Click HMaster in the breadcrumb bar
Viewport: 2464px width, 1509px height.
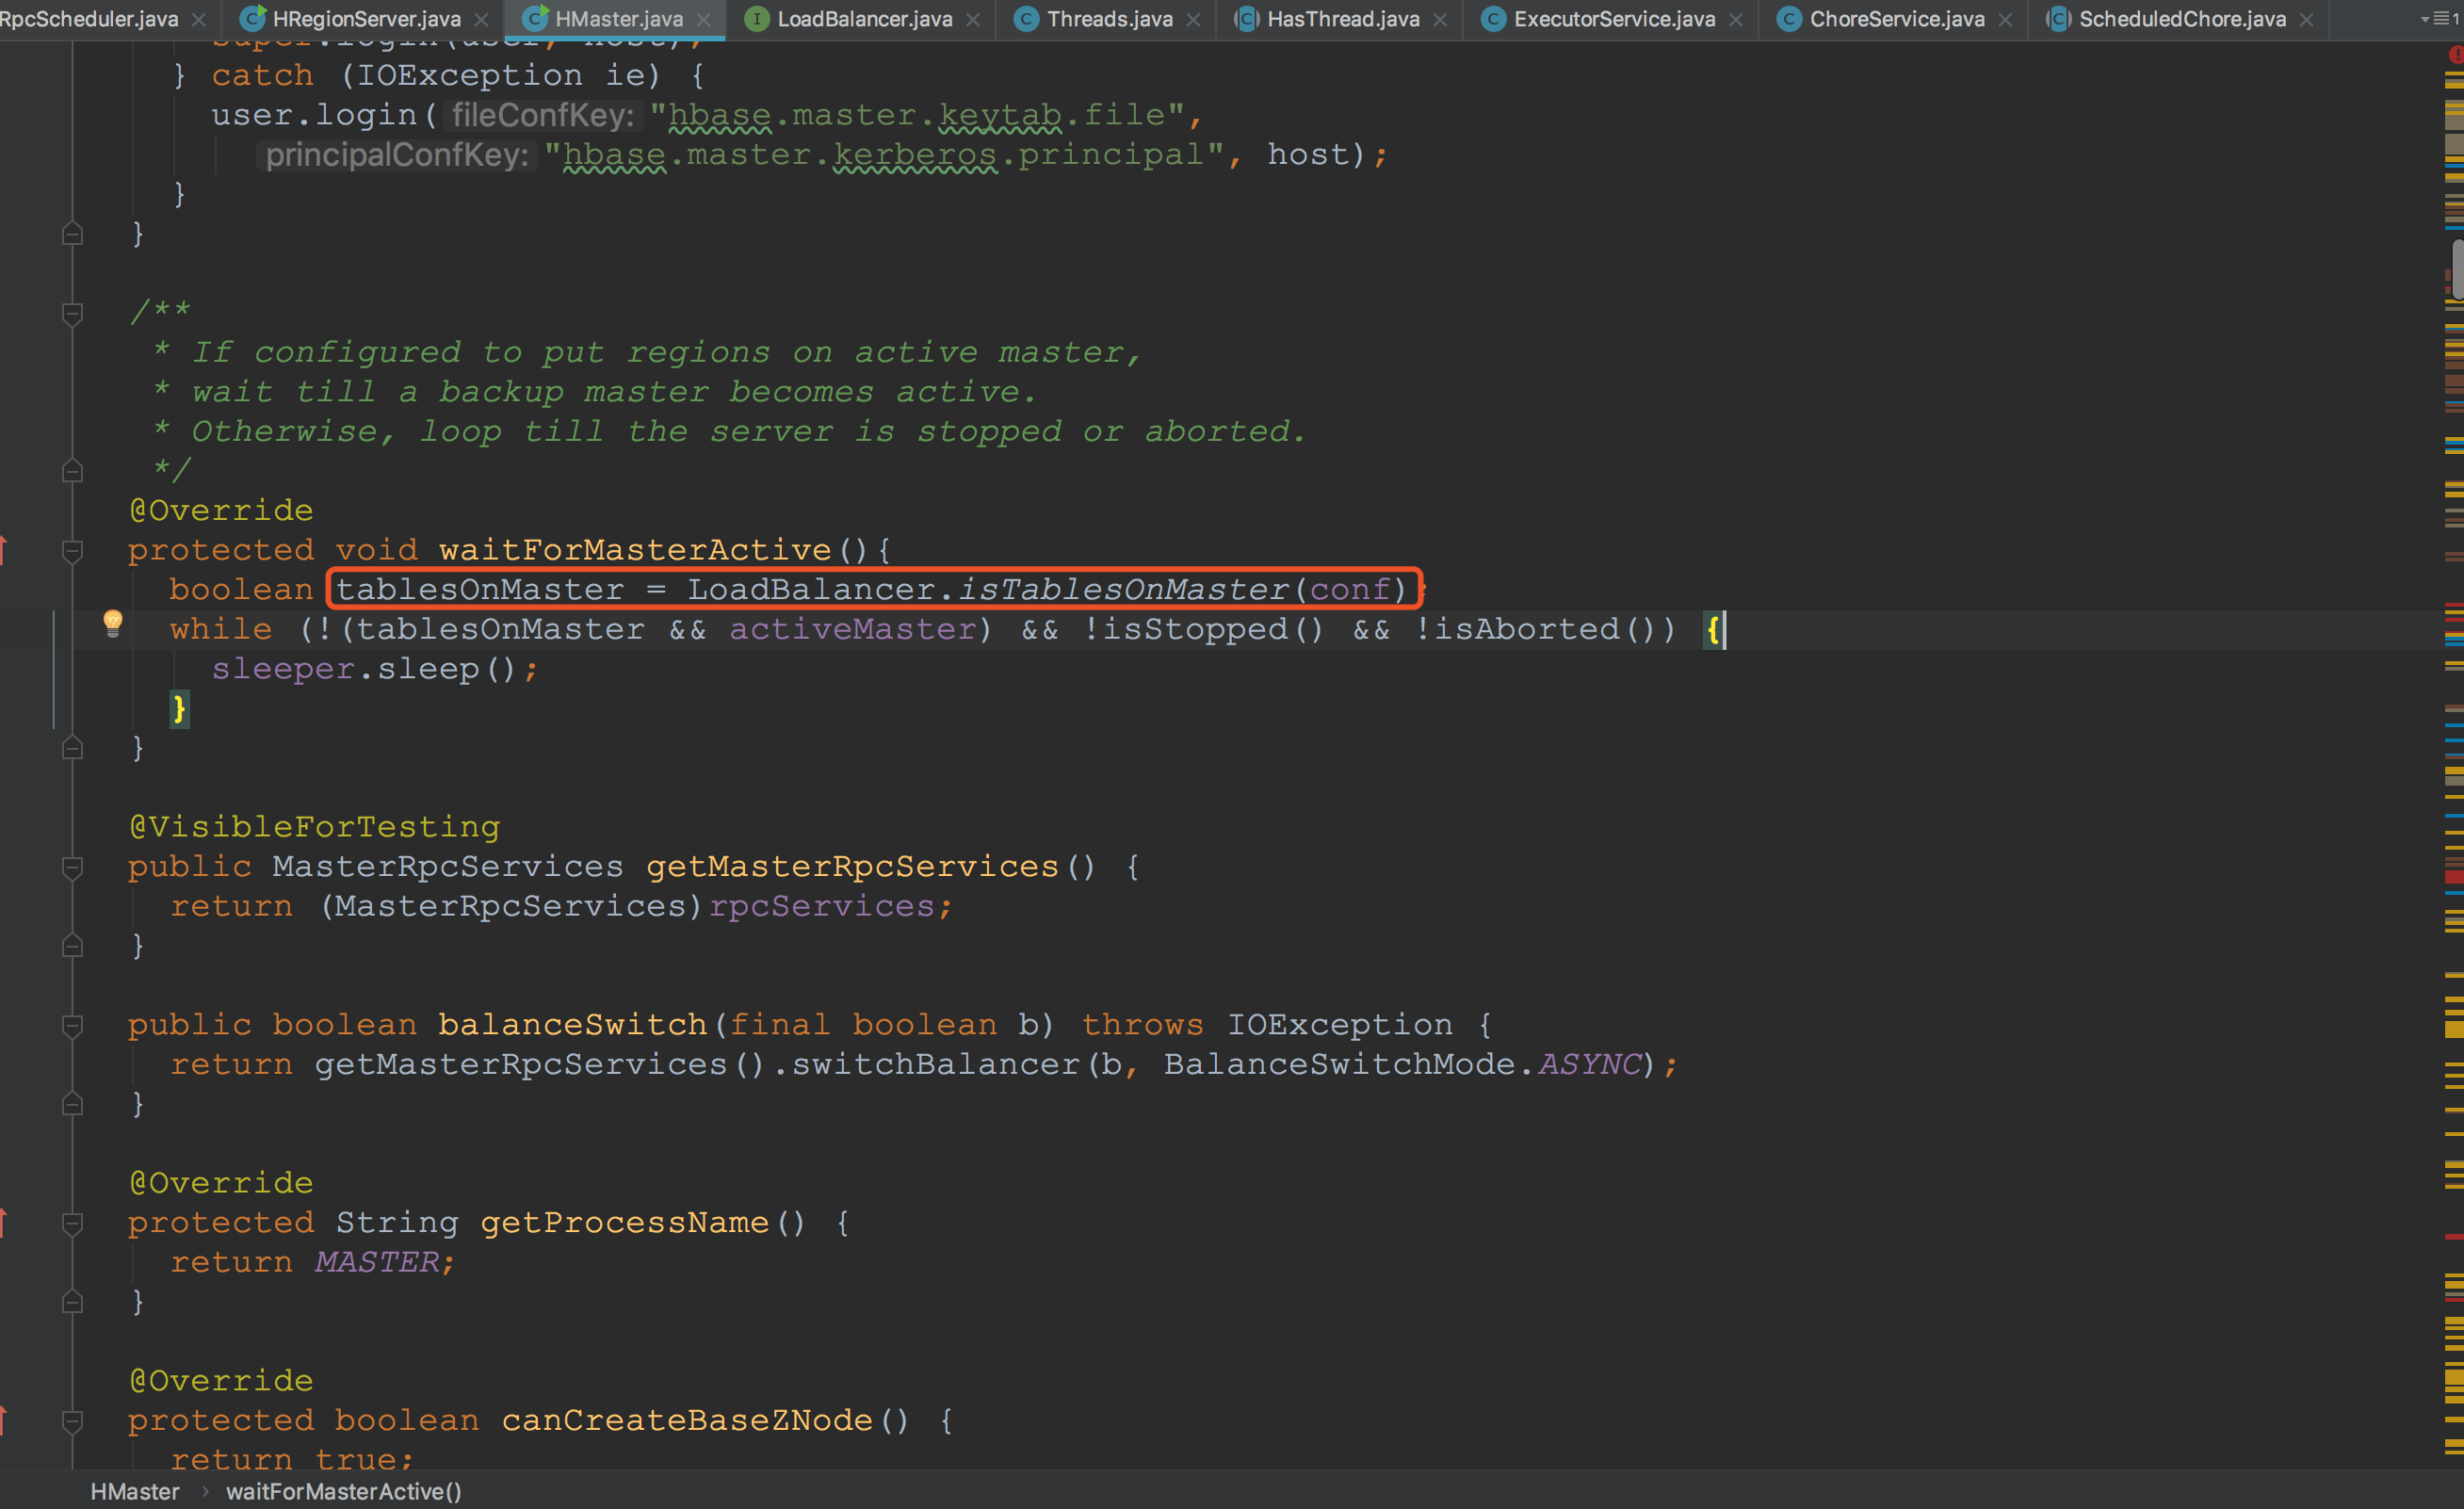point(135,1491)
